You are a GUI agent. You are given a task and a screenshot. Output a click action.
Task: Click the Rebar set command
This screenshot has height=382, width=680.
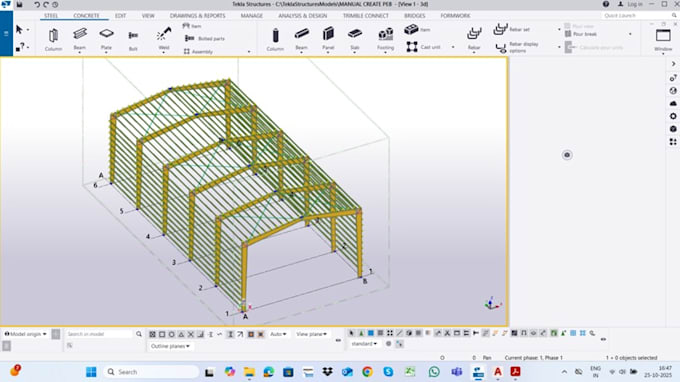pyautogui.click(x=512, y=29)
